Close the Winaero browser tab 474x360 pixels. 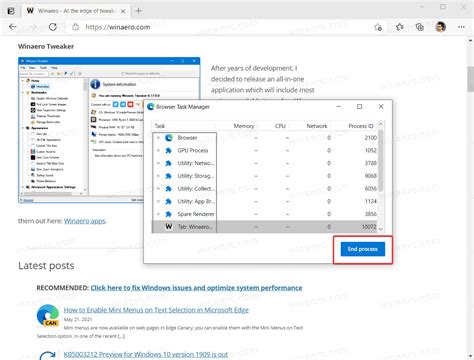click(x=123, y=11)
